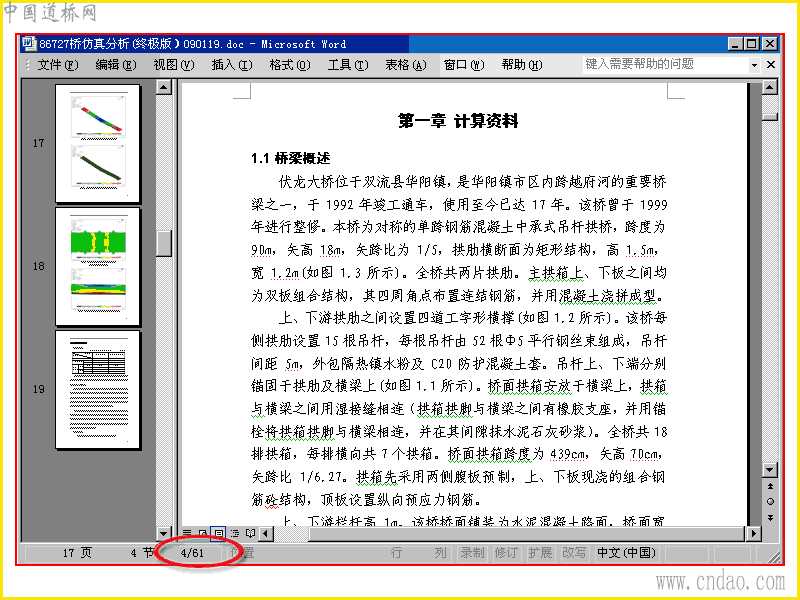The image size is (800, 600).
Task: Toggle the 改写 overtype status indicator
Action: [x=574, y=553]
